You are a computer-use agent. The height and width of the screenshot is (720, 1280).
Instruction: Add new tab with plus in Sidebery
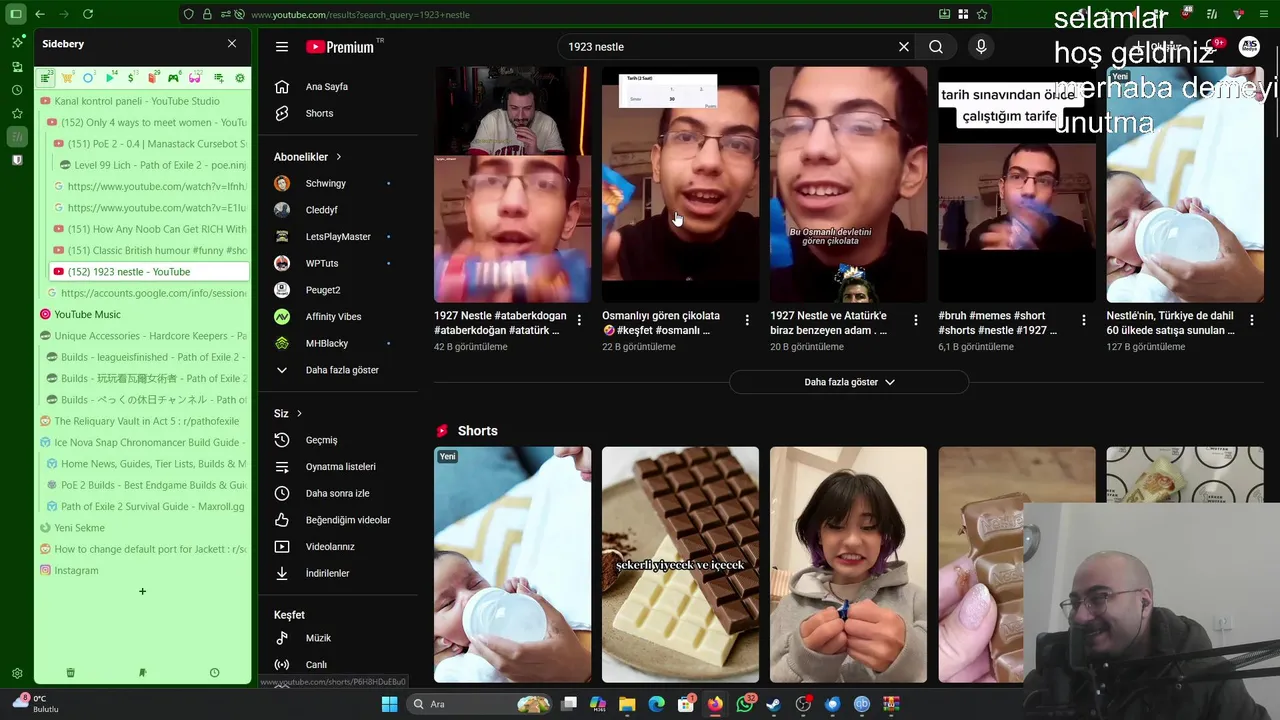(x=142, y=591)
